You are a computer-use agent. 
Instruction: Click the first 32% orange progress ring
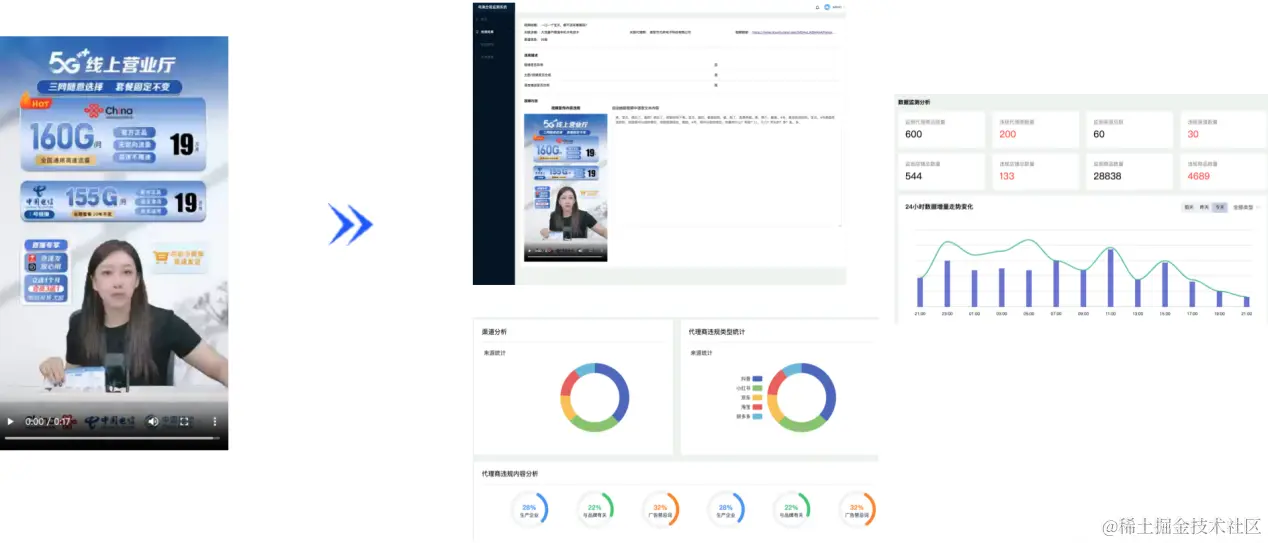coord(660,509)
